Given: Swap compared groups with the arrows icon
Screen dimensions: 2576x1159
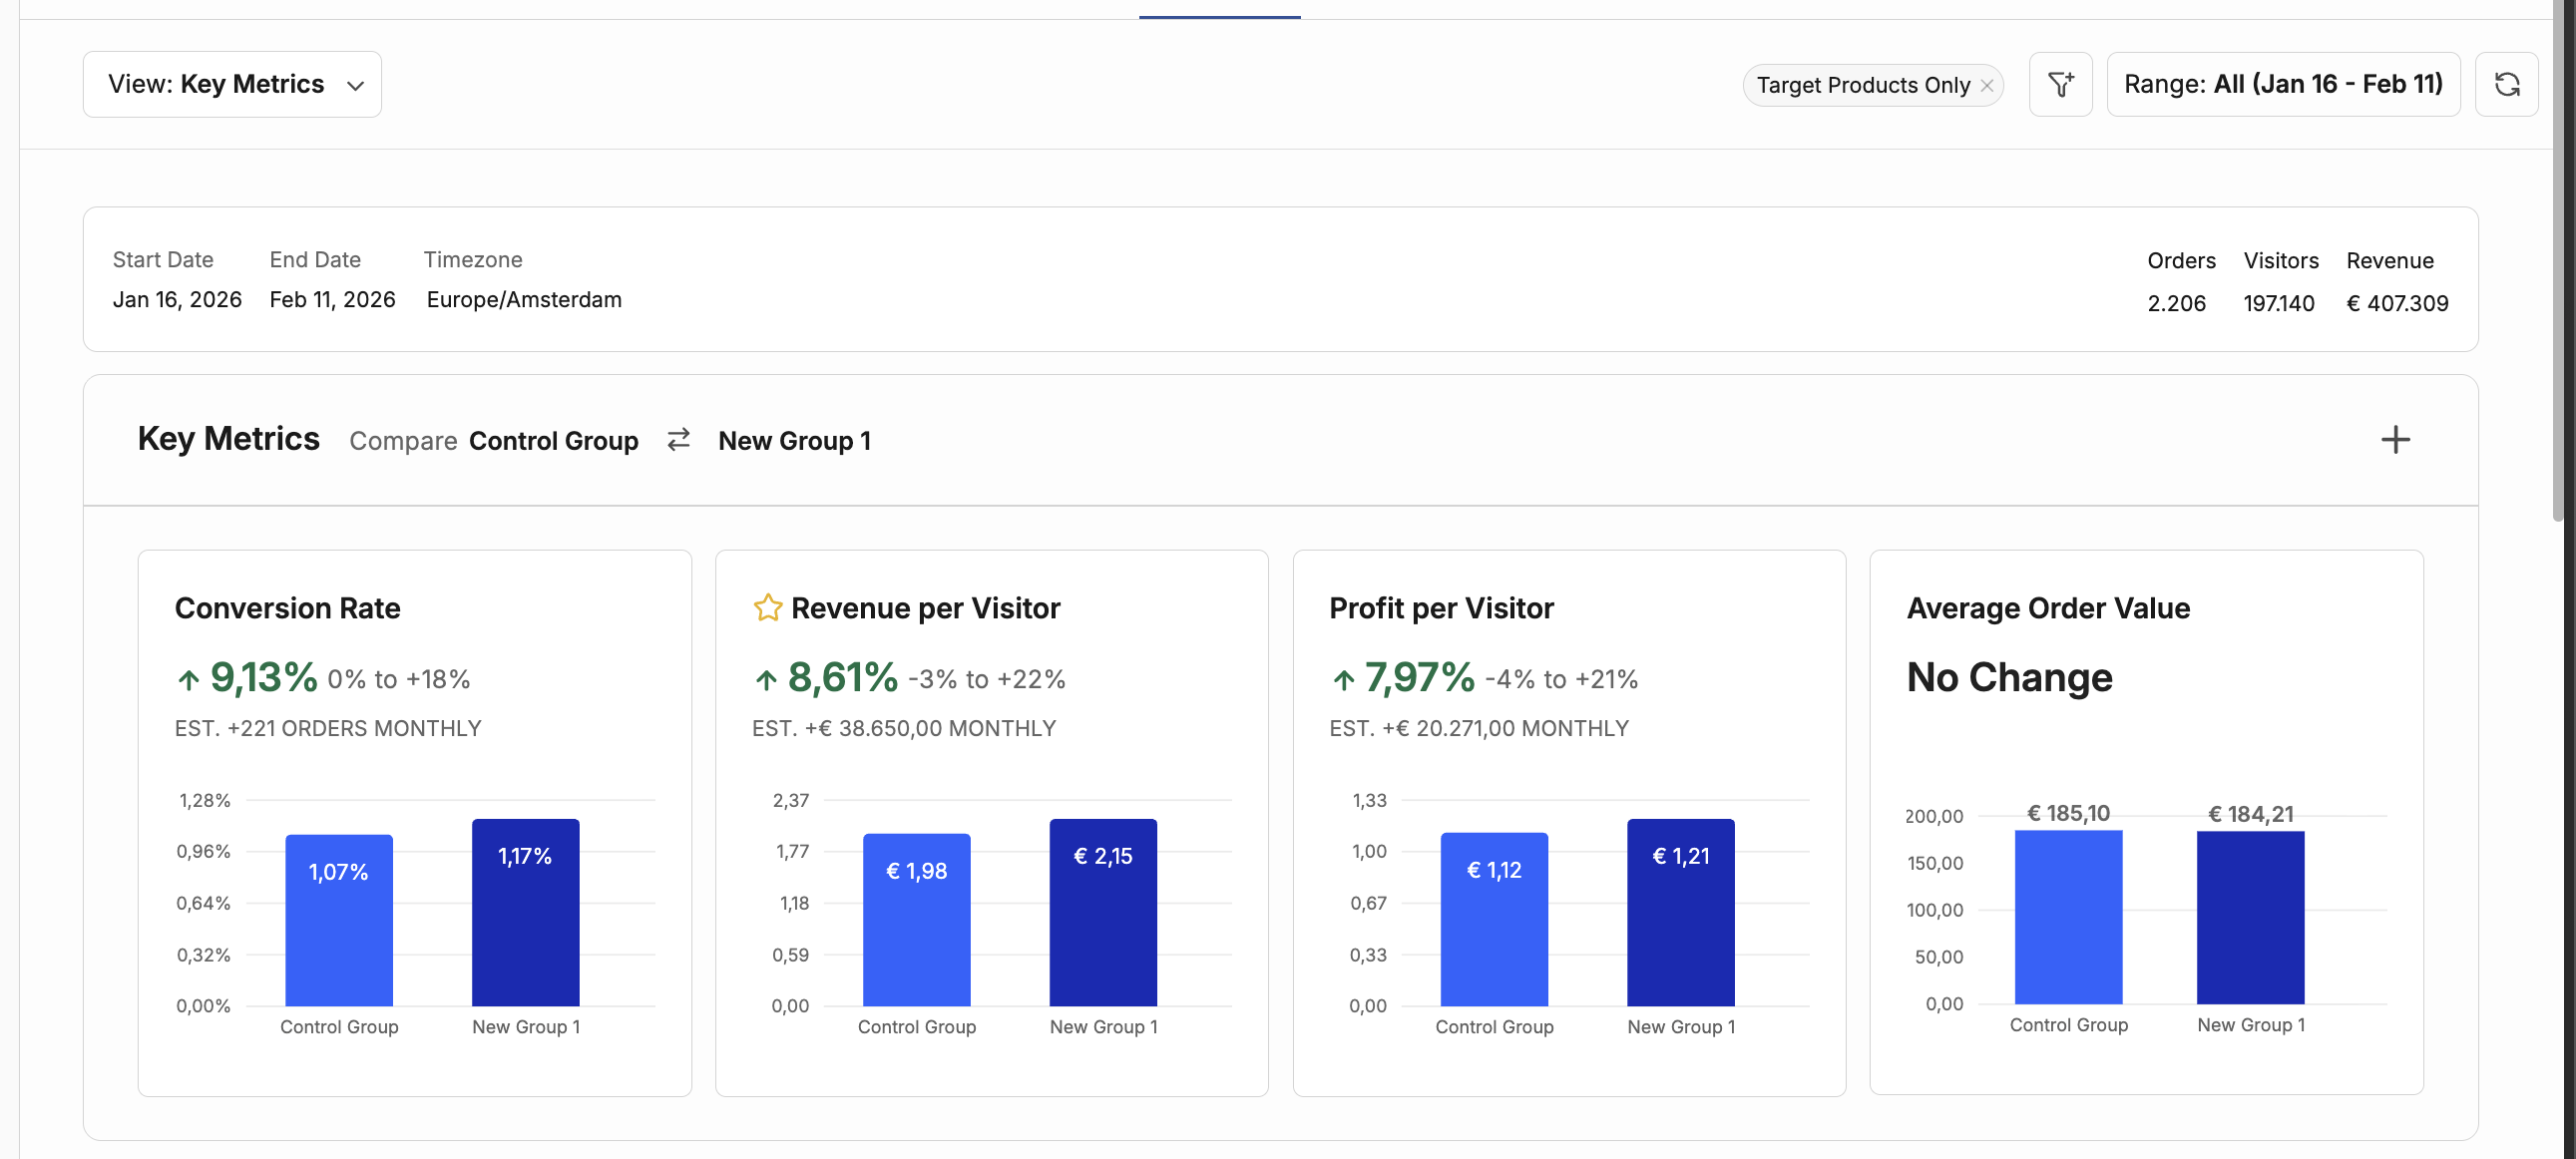Looking at the screenshot, I should tap(678, 440).
